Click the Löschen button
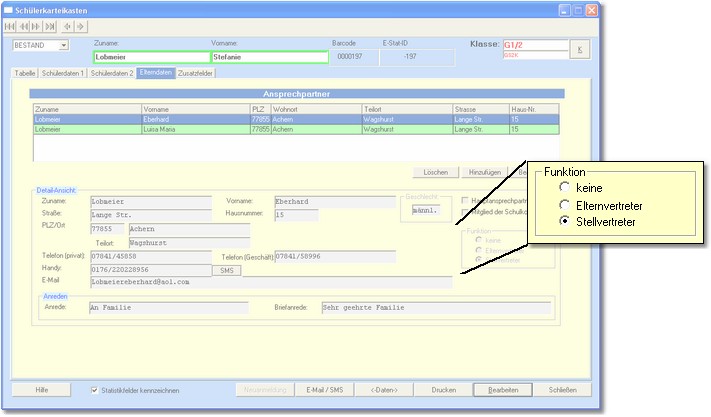The width and height of the screenshot is (711, 417). [436, 172]
